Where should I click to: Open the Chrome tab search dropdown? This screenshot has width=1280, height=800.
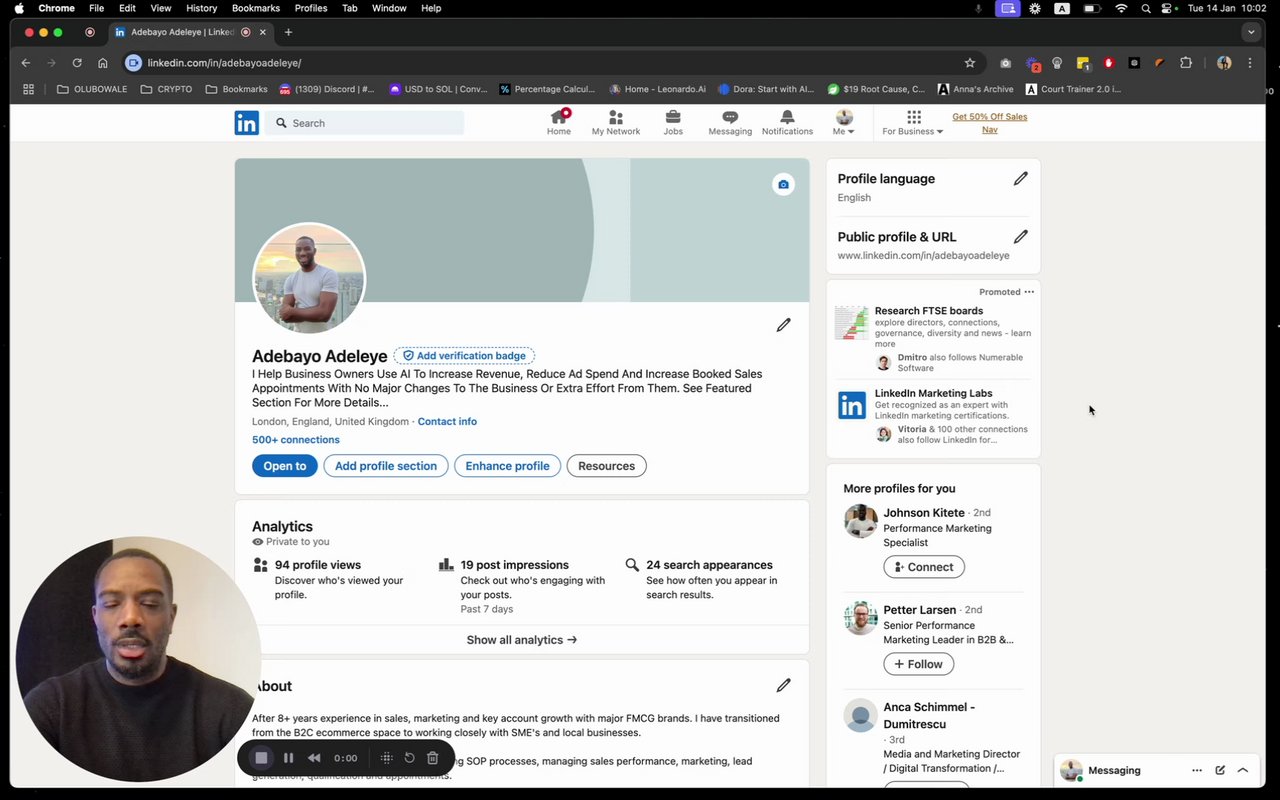point(1250,32)
